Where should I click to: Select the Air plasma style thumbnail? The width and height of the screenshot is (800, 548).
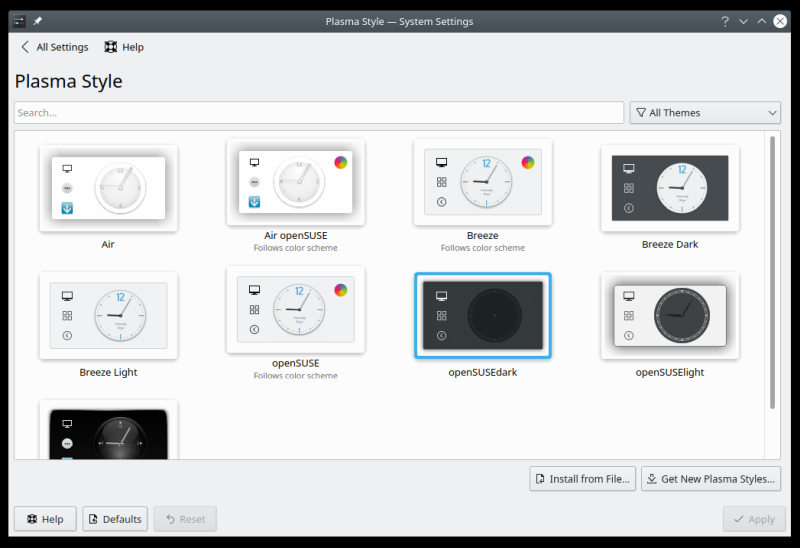click(108, 188)
